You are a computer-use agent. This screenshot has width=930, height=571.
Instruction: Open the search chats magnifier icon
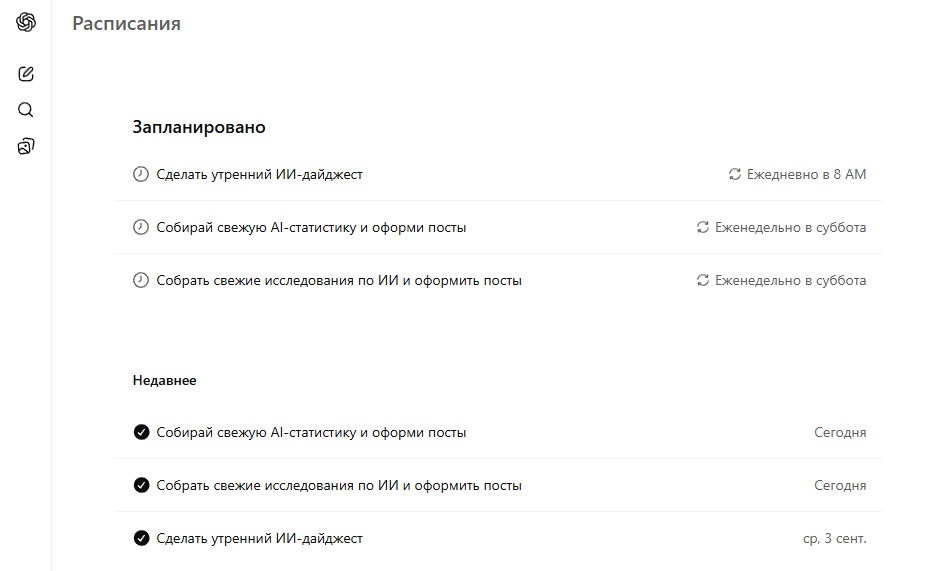(x=26, y=110)
